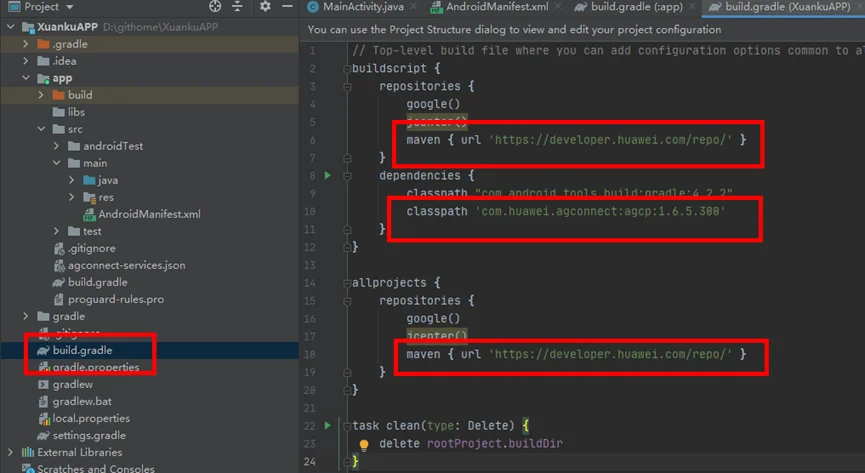
Task: Switch to build.gradle (:app) tab
Action: (636, 7)
